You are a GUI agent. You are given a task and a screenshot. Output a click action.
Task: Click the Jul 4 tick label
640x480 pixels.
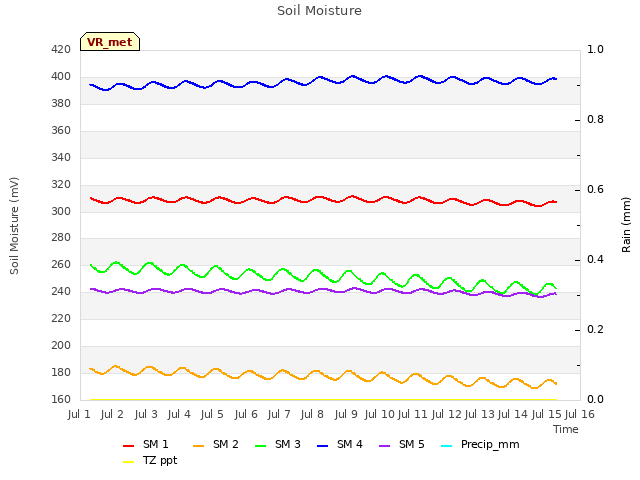(179, 414)
